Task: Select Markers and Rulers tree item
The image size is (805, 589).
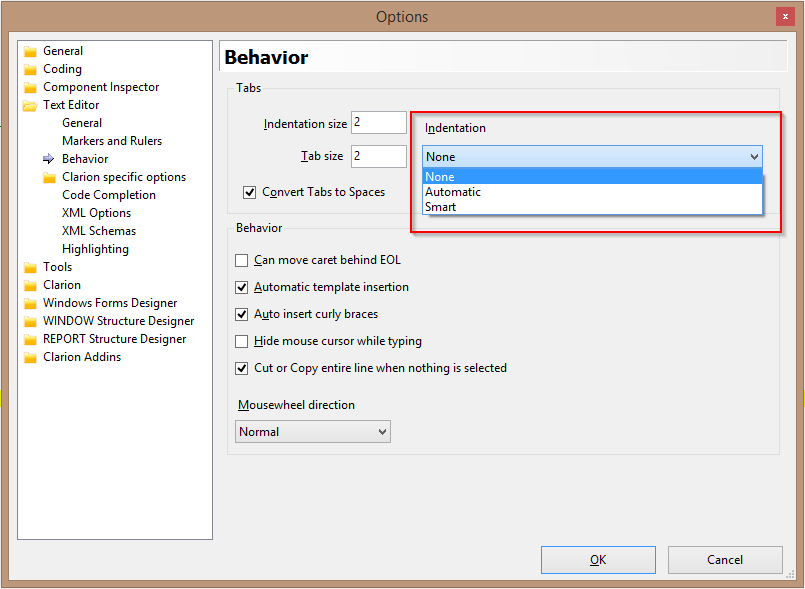Action: click(112, 141)
